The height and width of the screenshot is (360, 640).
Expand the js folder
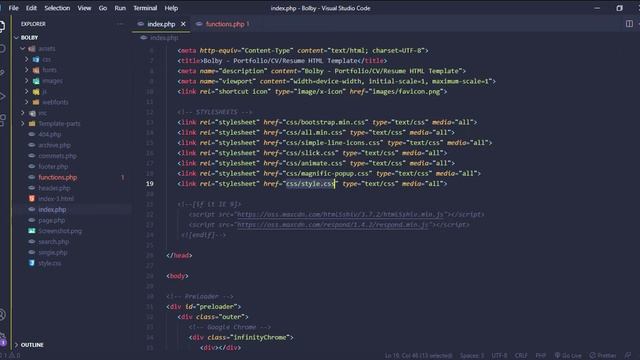(44, 91)
